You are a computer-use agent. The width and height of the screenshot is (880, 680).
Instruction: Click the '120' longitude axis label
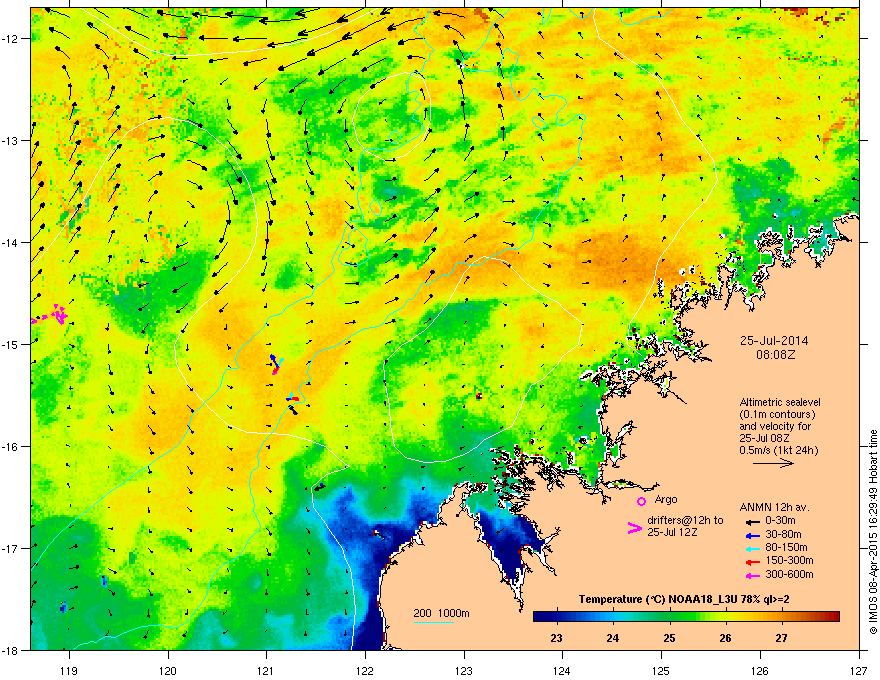(168, 670)
